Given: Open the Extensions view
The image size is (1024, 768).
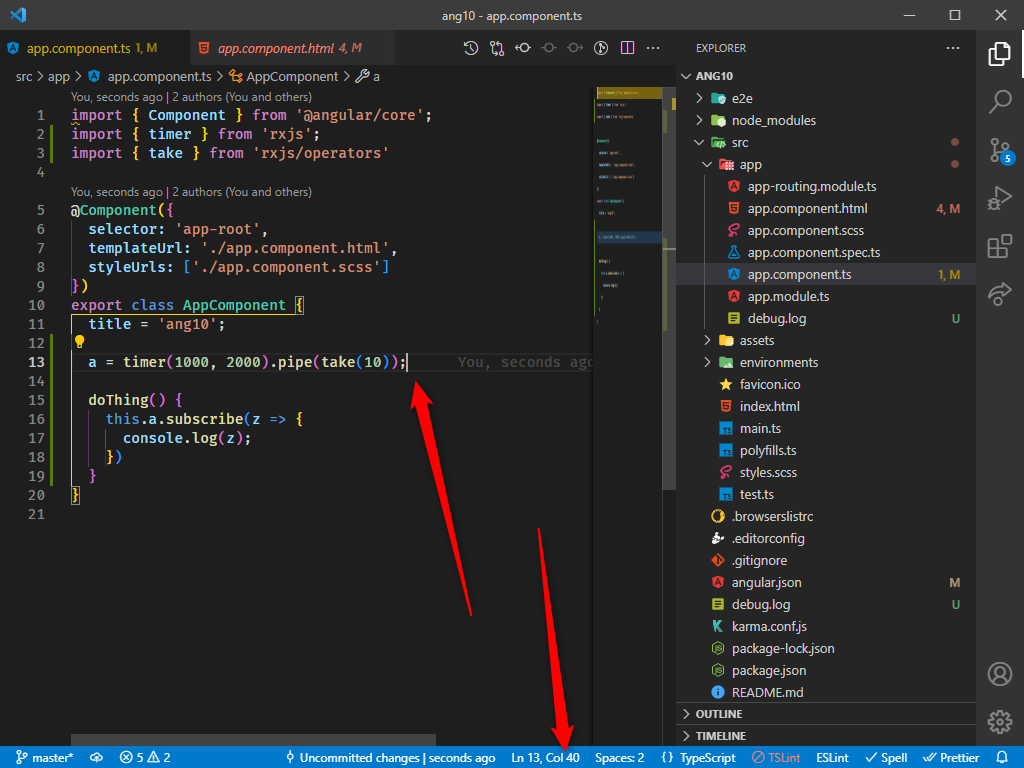Looking at the screenshot, I should click(x=999, y=245).
